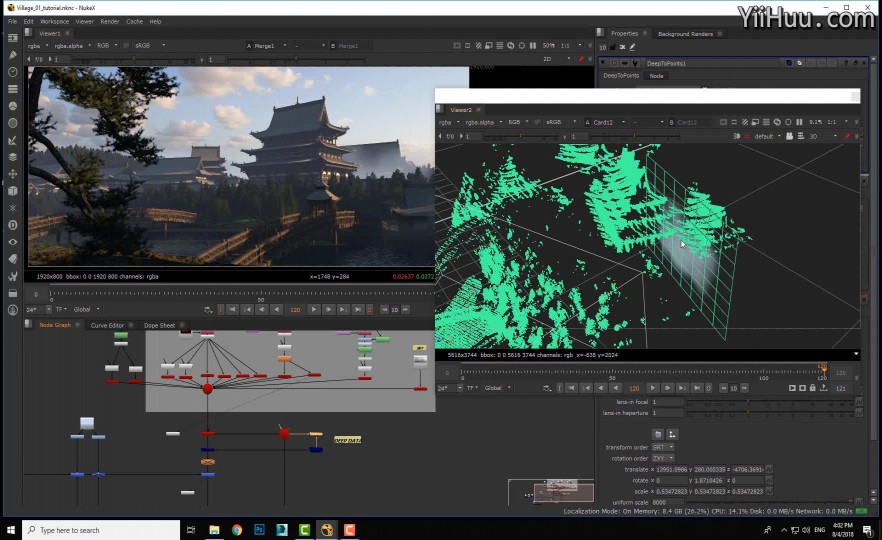This screenshot has width=882, height=540.
Task: Go to last frame in Viewer2 timeline
Action: click(696, 388)
